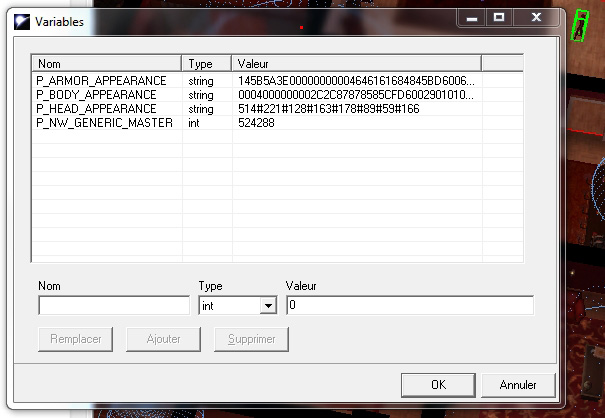Viewport: 605px width, 418px height.
Task: Click the Variables window title icon
Action: [22, 22]
